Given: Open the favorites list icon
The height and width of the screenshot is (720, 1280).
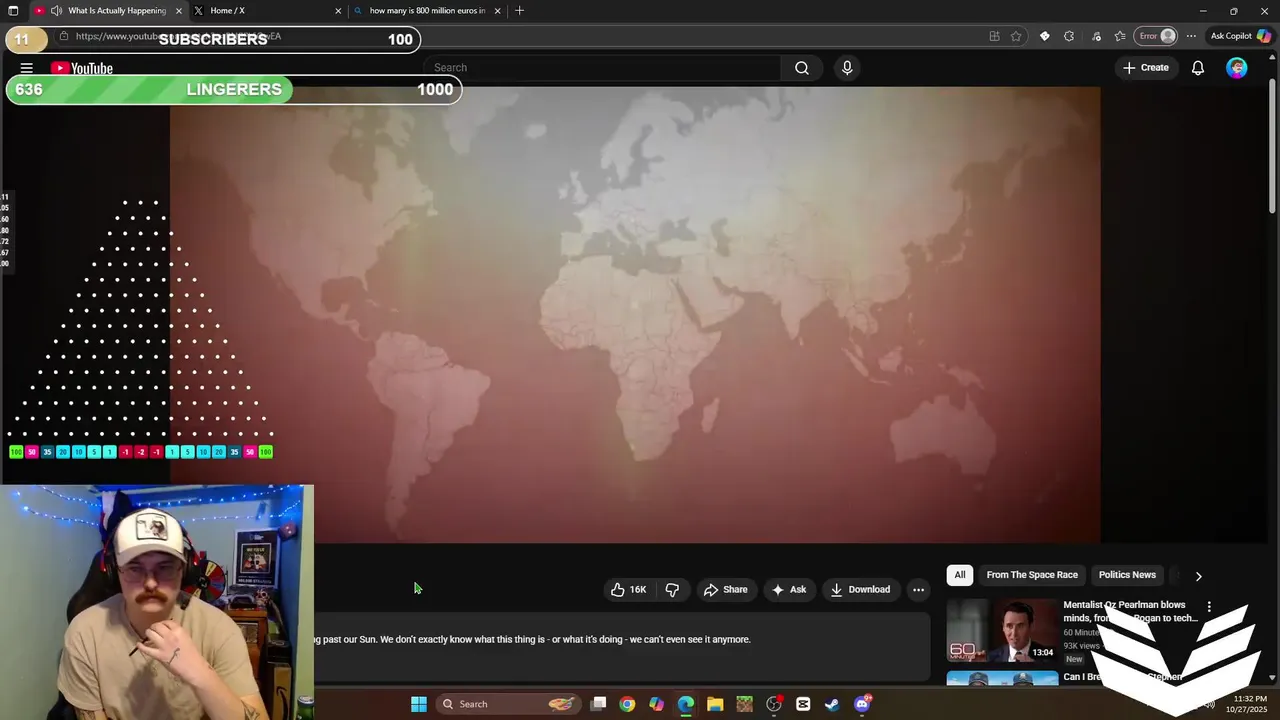Looking at the screenshot, I should coord(1119,36).
